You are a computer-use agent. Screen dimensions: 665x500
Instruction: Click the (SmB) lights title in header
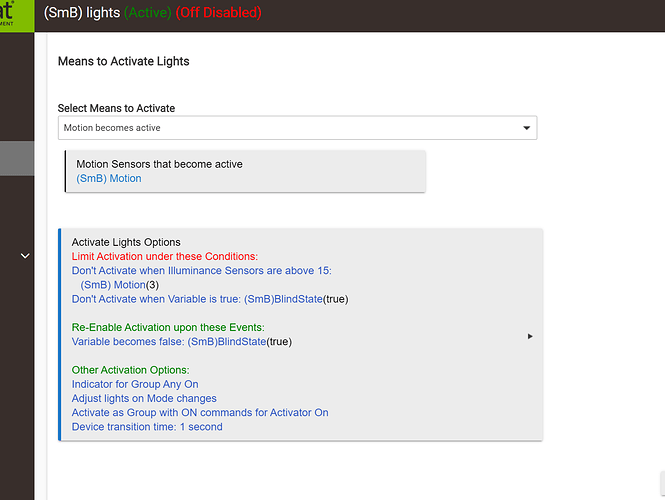click(82, 13)
